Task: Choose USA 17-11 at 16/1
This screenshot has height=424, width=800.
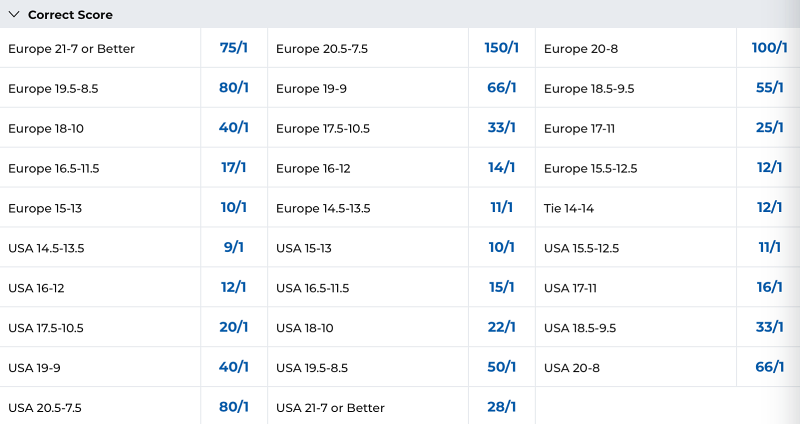Action: click(768, 287)
